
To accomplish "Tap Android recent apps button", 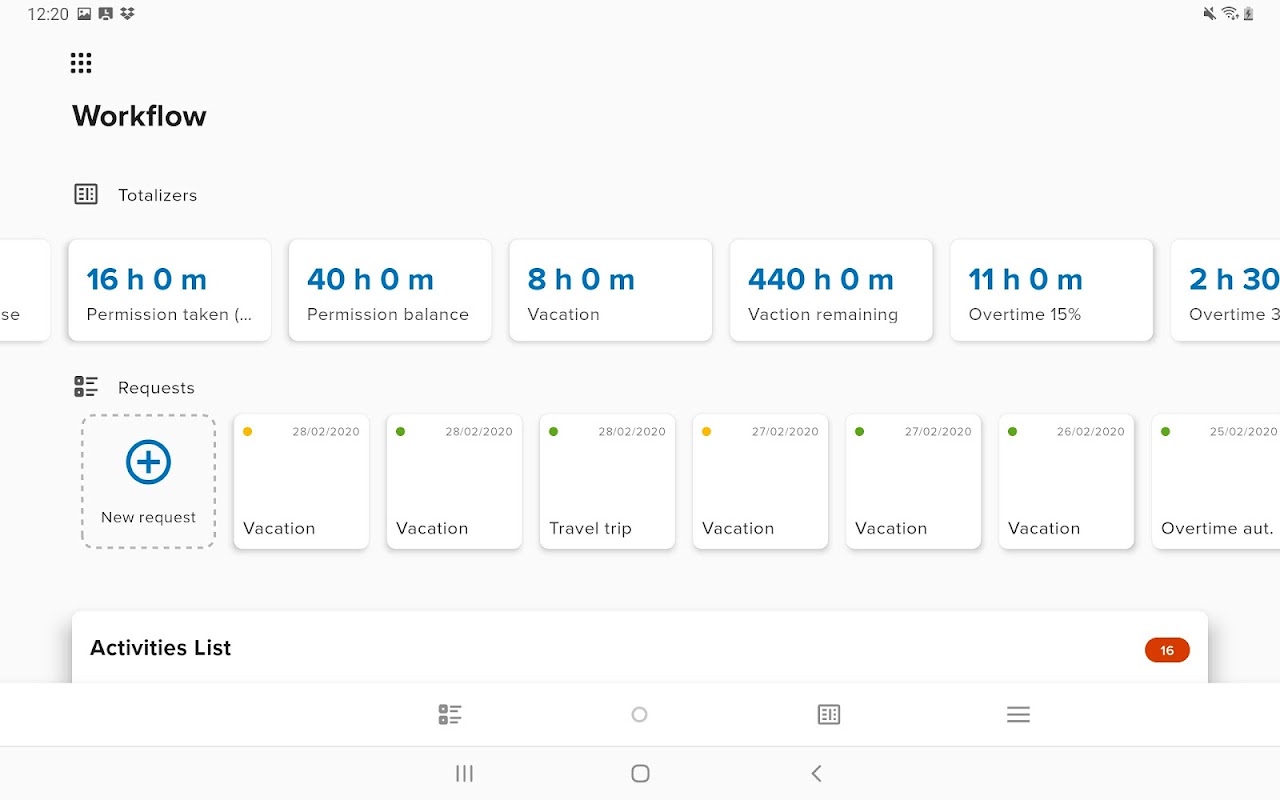I will (x=464, y=773).
